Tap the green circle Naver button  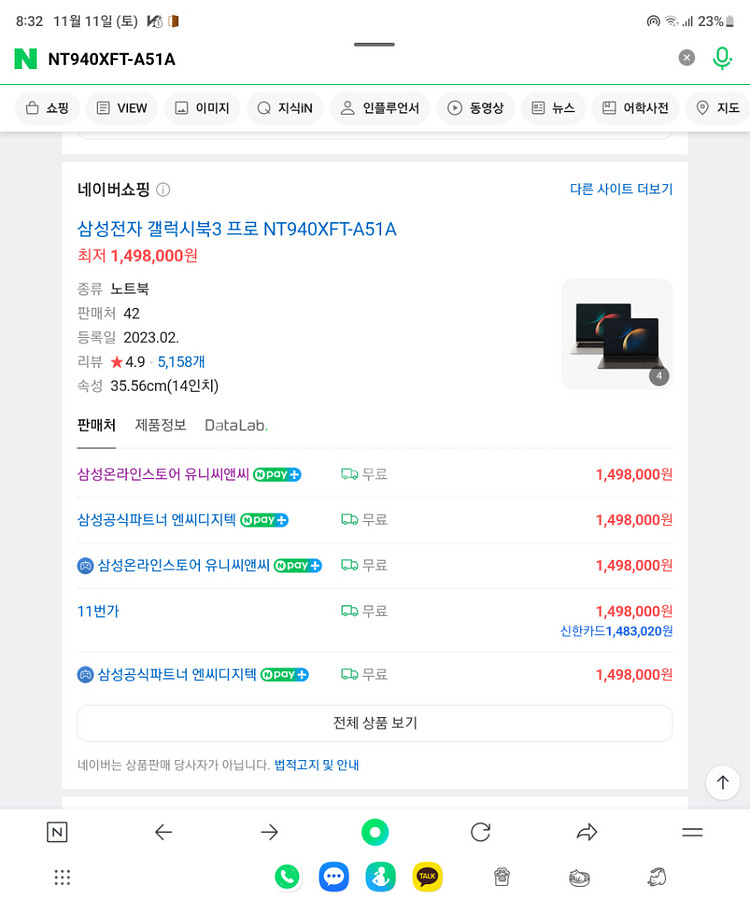[375, 832]
